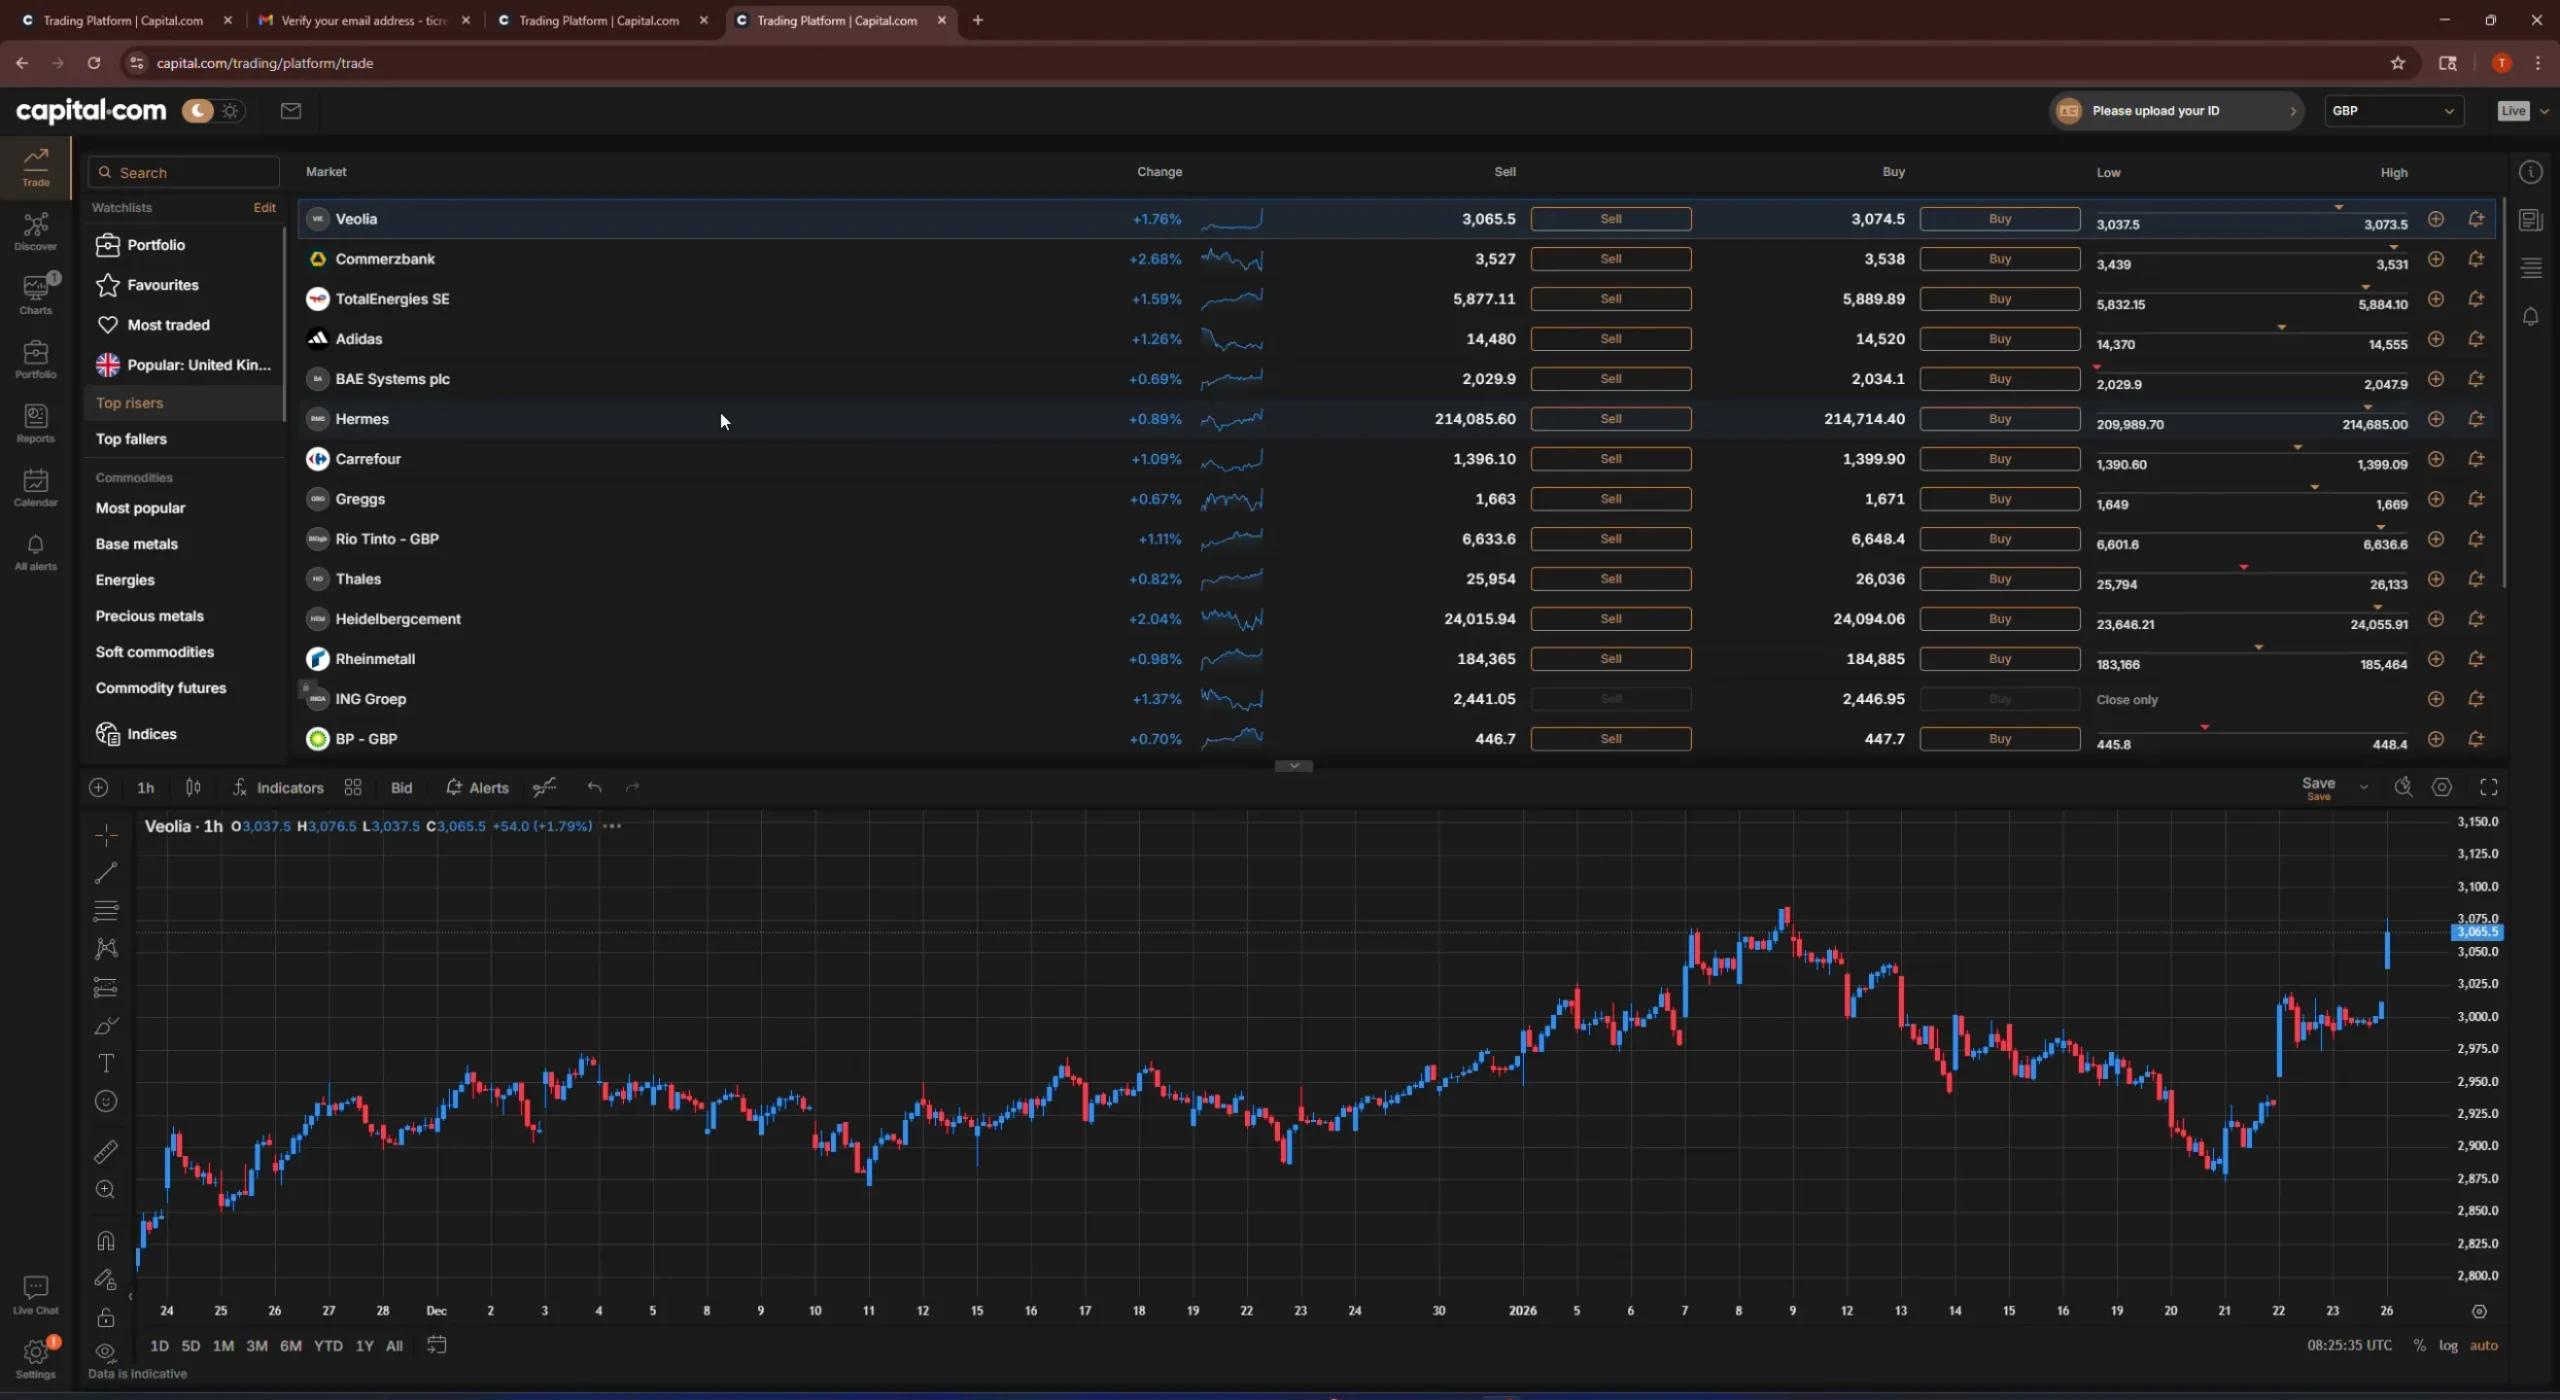The height and width of the screenshot is (1400, 2560).
Task: Set chart range to YTD
Action: 328,1346
